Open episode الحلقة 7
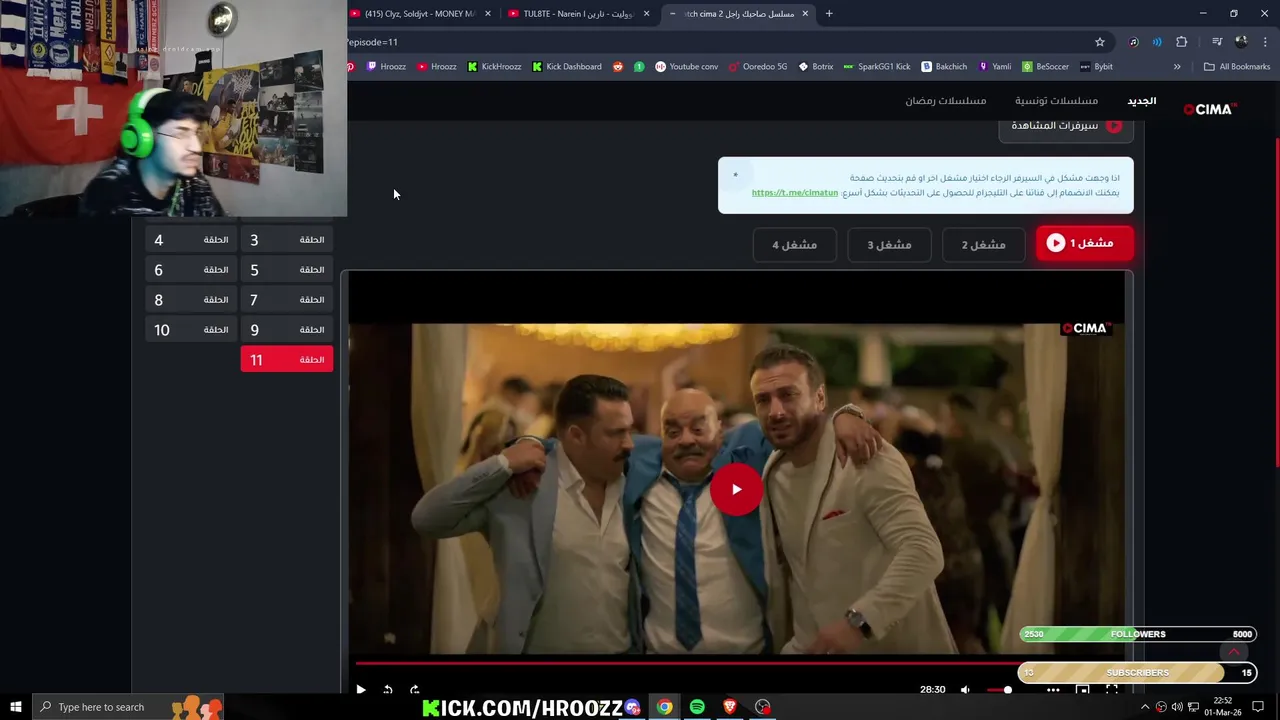 click(286, 300)
